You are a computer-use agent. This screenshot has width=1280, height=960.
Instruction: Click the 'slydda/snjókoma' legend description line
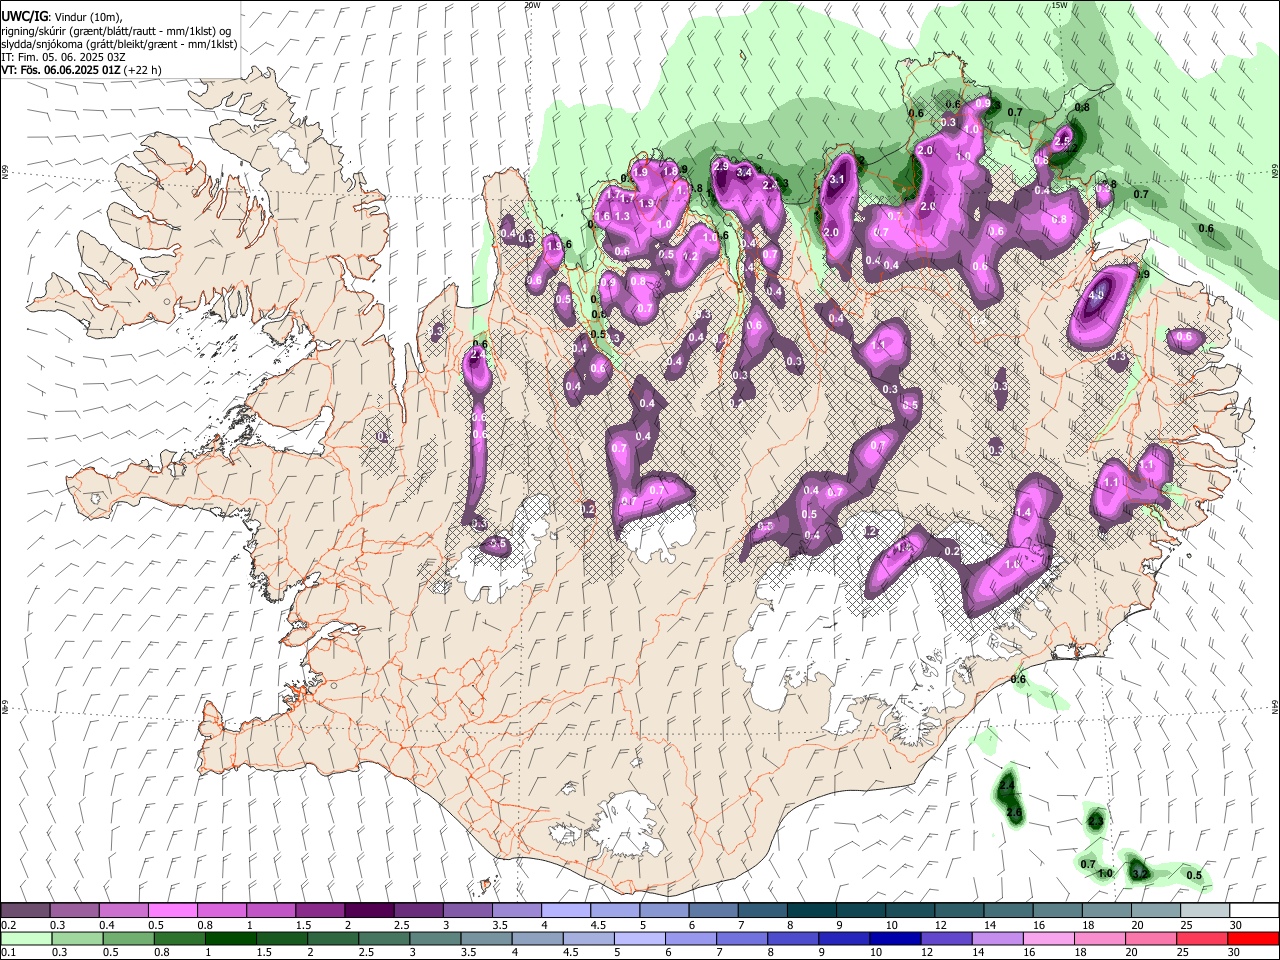click(x=119, y=44)
